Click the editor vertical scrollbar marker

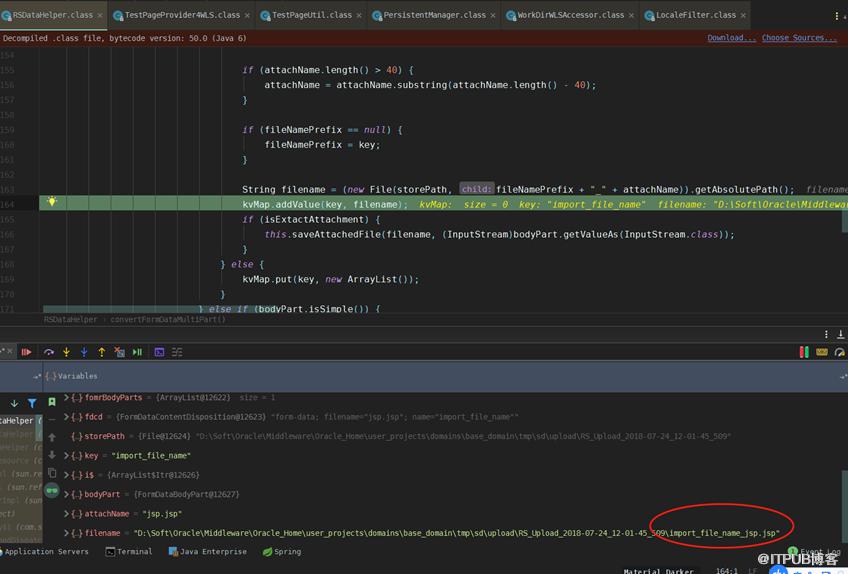tap(844, 222)
